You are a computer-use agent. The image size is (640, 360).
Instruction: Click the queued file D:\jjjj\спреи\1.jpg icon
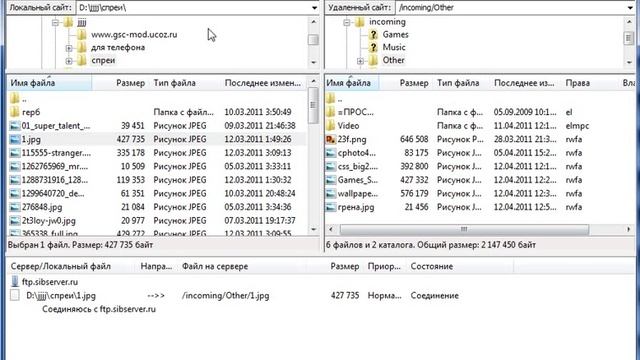coord(15,295)
